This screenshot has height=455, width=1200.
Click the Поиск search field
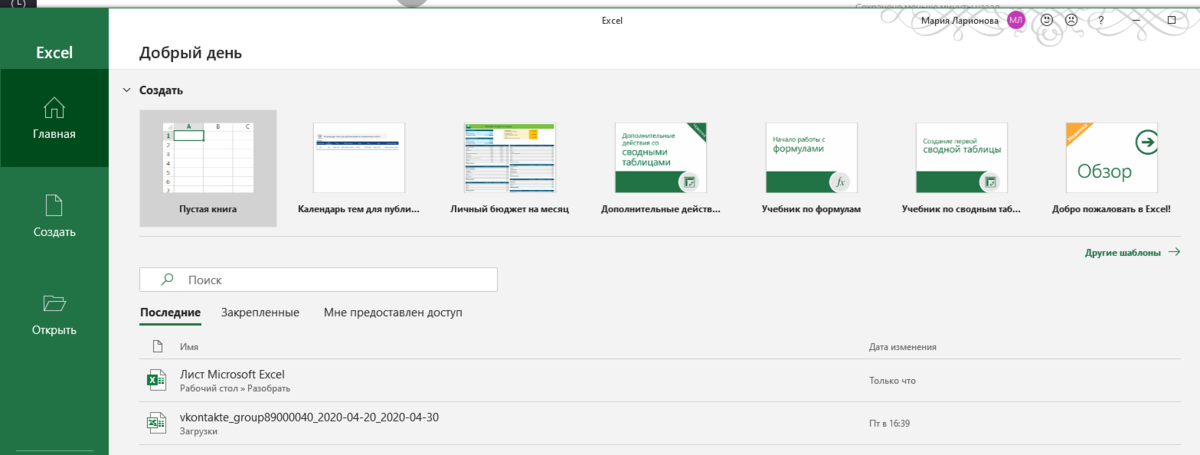point(318,280)
